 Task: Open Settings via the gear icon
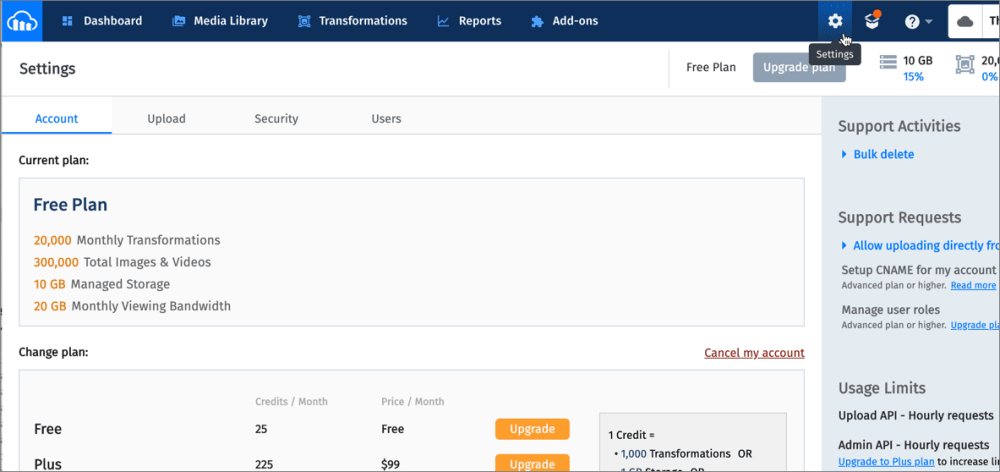coord(835,21)
